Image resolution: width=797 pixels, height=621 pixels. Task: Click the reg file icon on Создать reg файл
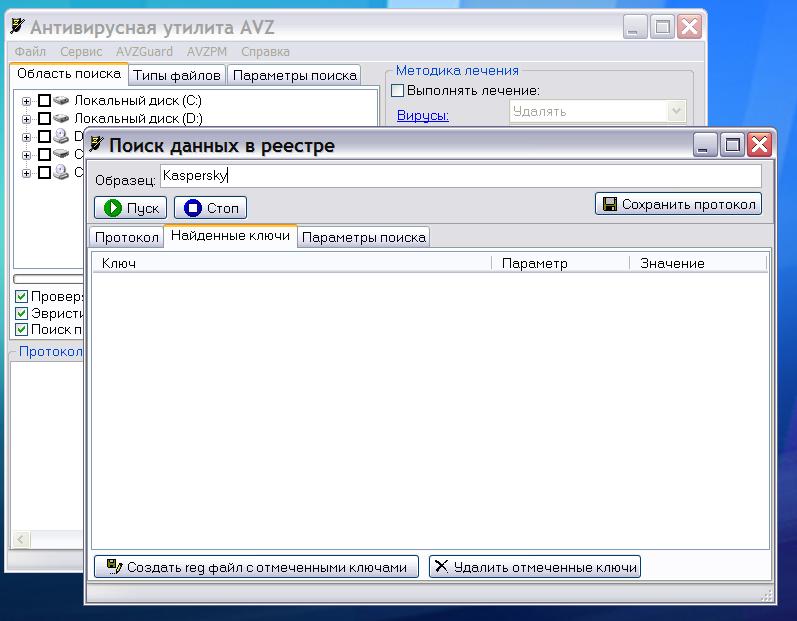click(114, 566)
